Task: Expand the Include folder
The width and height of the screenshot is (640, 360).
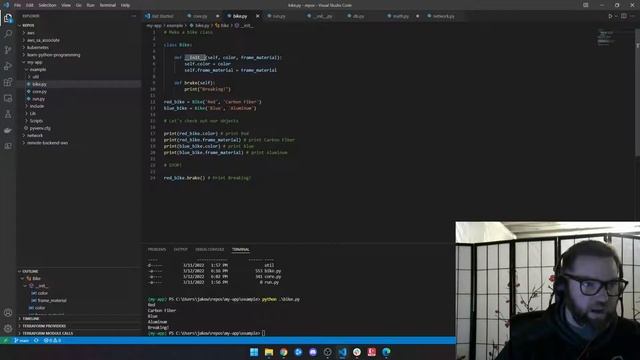Action: pos(36,106)
